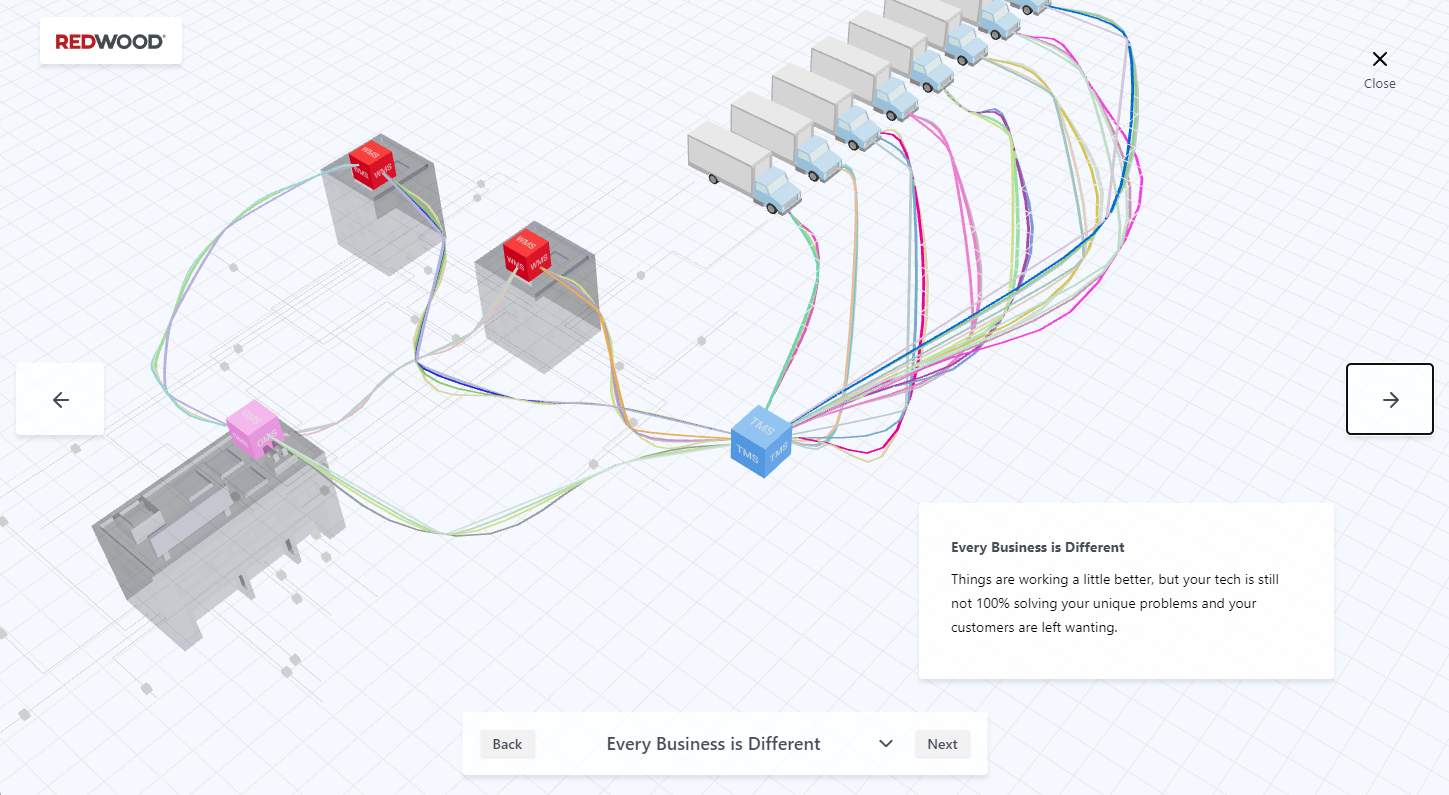Screen dimensions: 1449x795
Task: Select the blue TMS cube
Action: click(x=761, y=441)
